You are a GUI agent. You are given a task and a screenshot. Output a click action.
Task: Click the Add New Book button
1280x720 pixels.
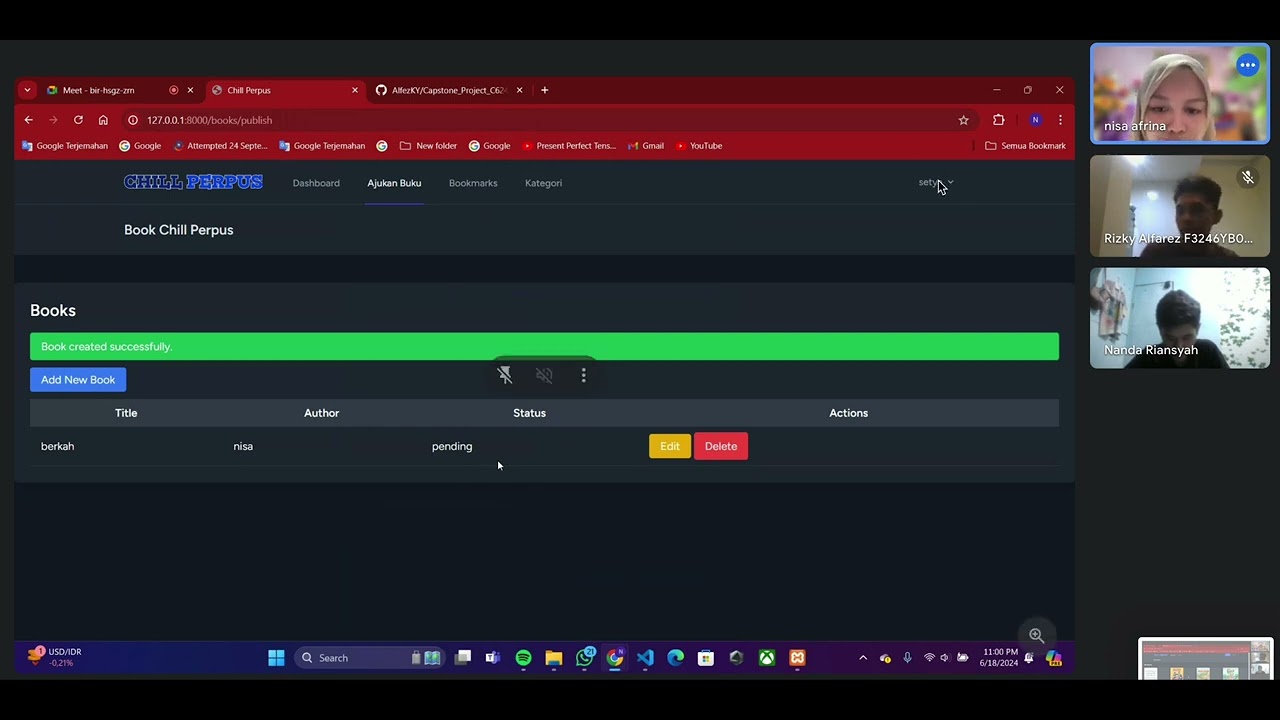pos(78,380)
